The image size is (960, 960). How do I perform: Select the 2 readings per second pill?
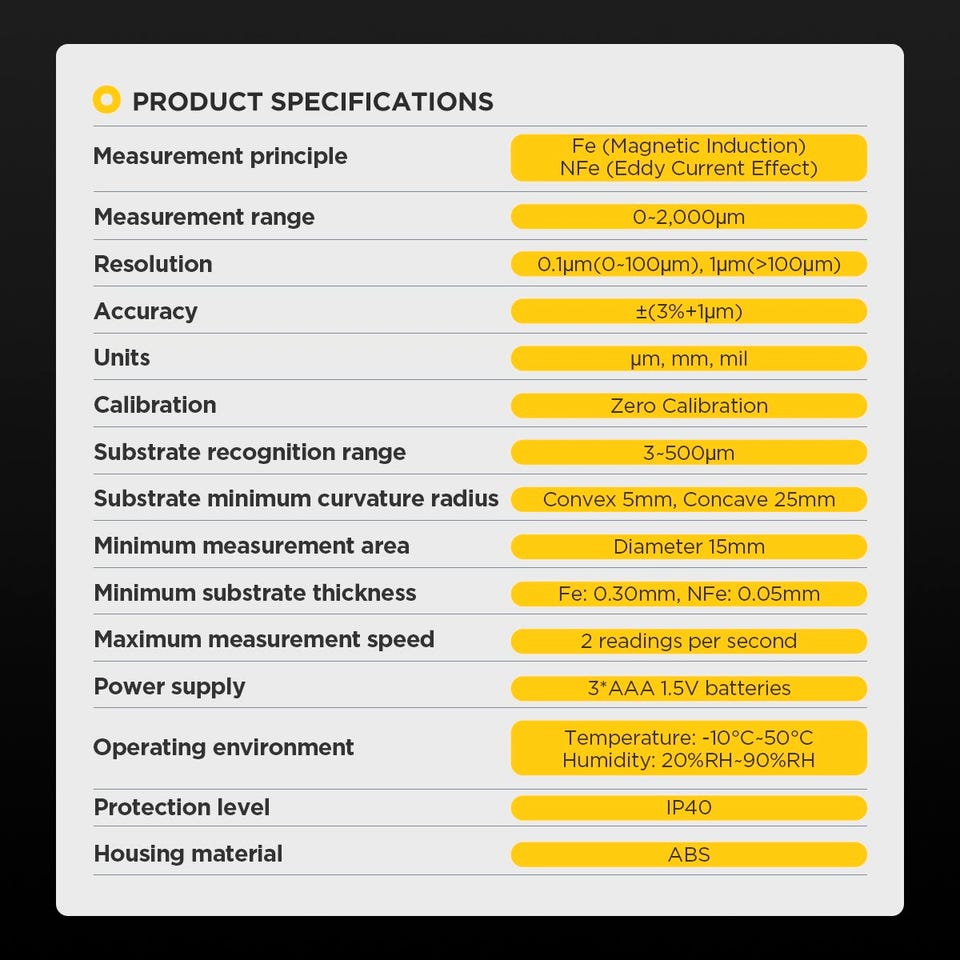(x=689, y=641)
